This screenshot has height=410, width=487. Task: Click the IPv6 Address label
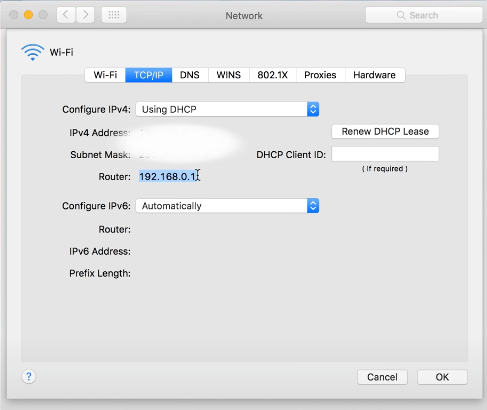(x=100, y=251)
